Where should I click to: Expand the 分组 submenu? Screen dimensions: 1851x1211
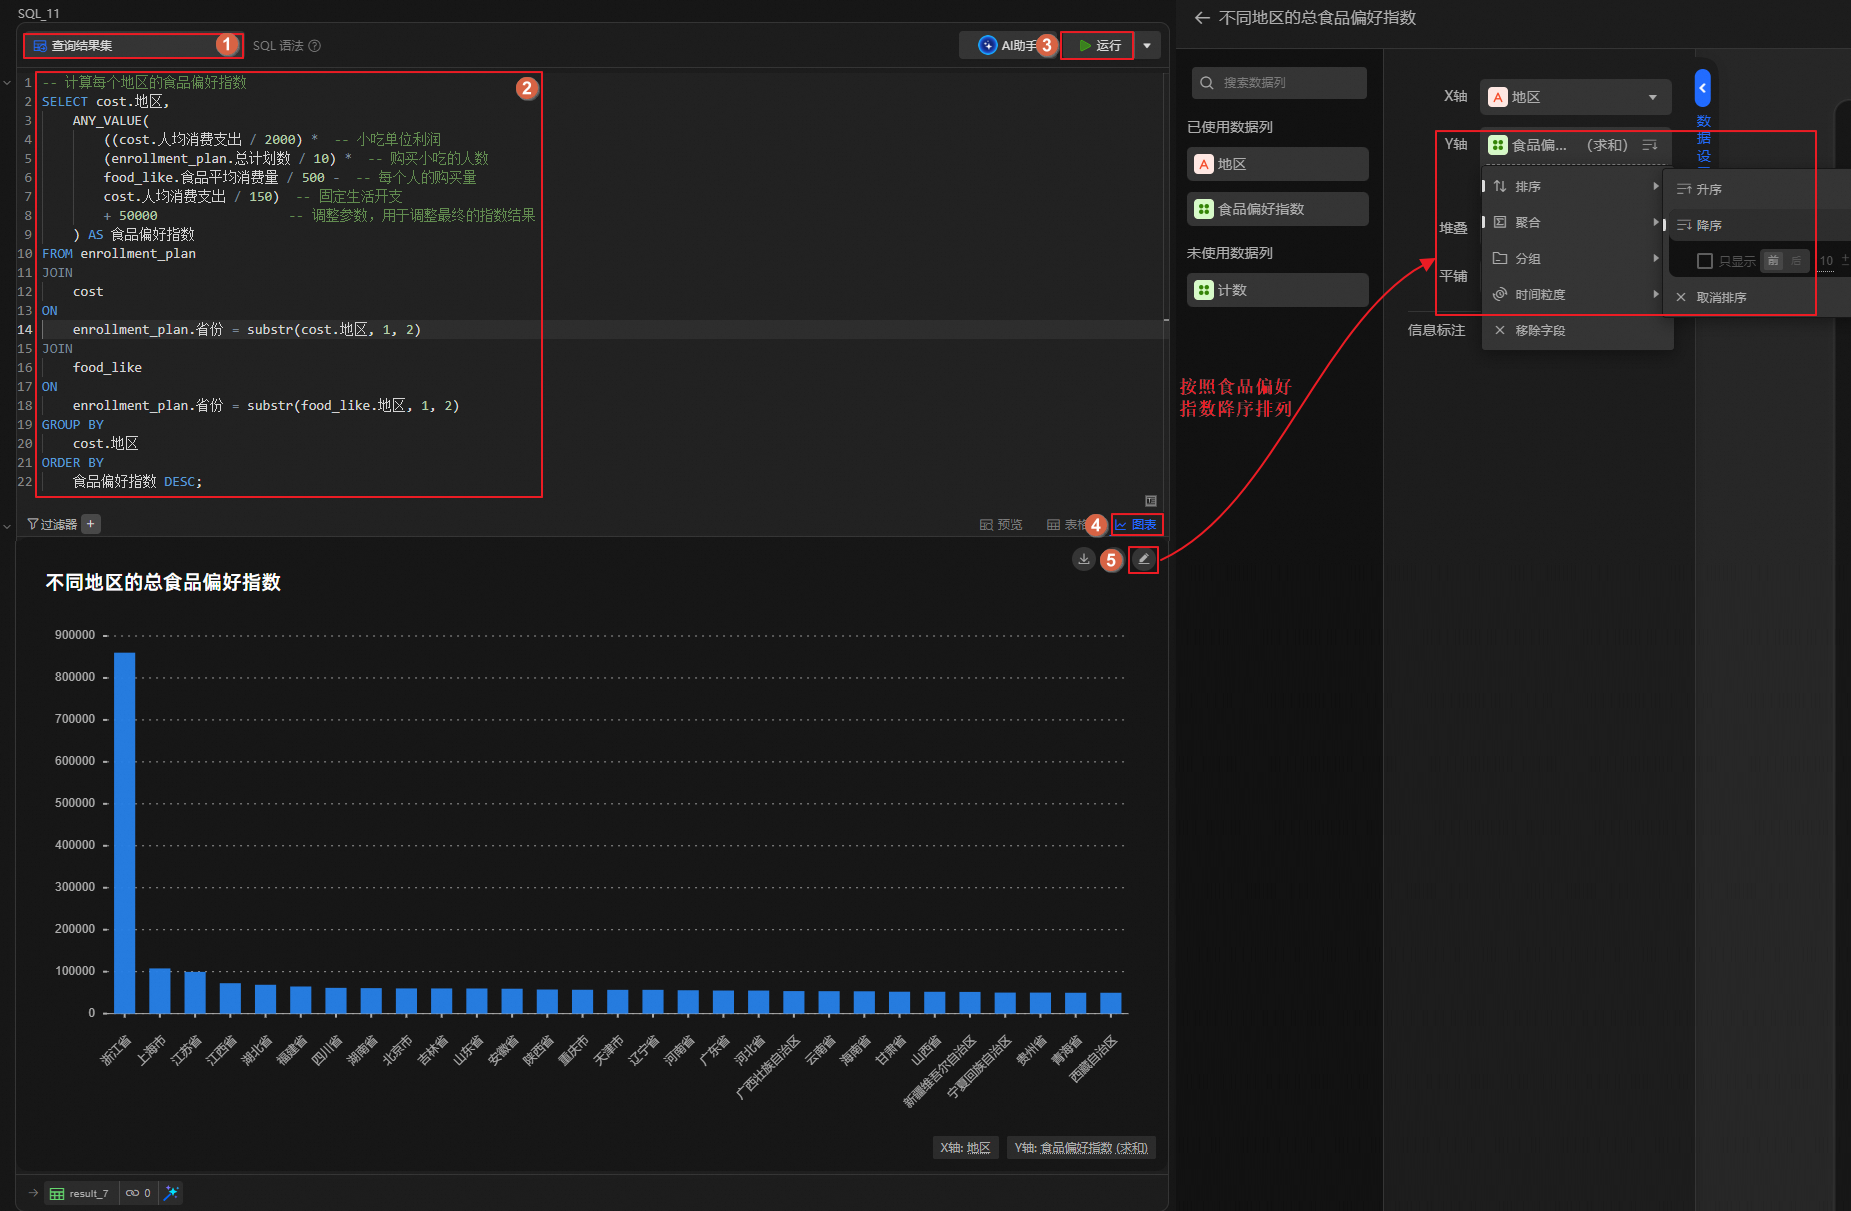1577,258
